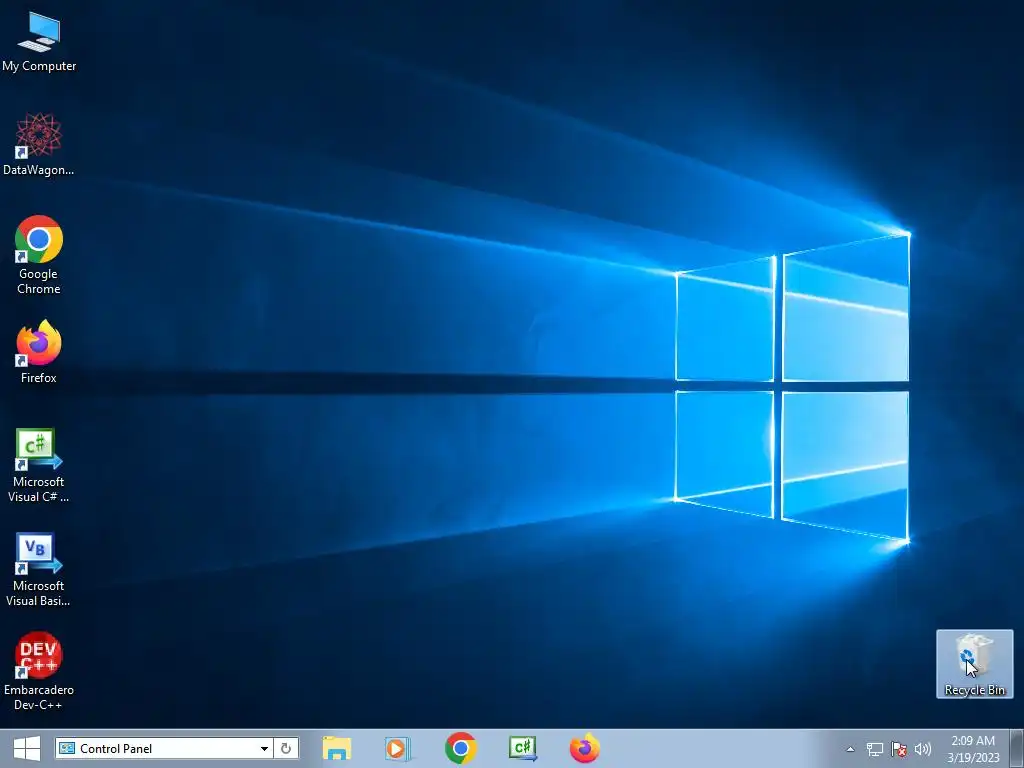This screenshot has height=768, width=1024.
Task: Click the refresh button next to address bar
Action: (286, 748)
